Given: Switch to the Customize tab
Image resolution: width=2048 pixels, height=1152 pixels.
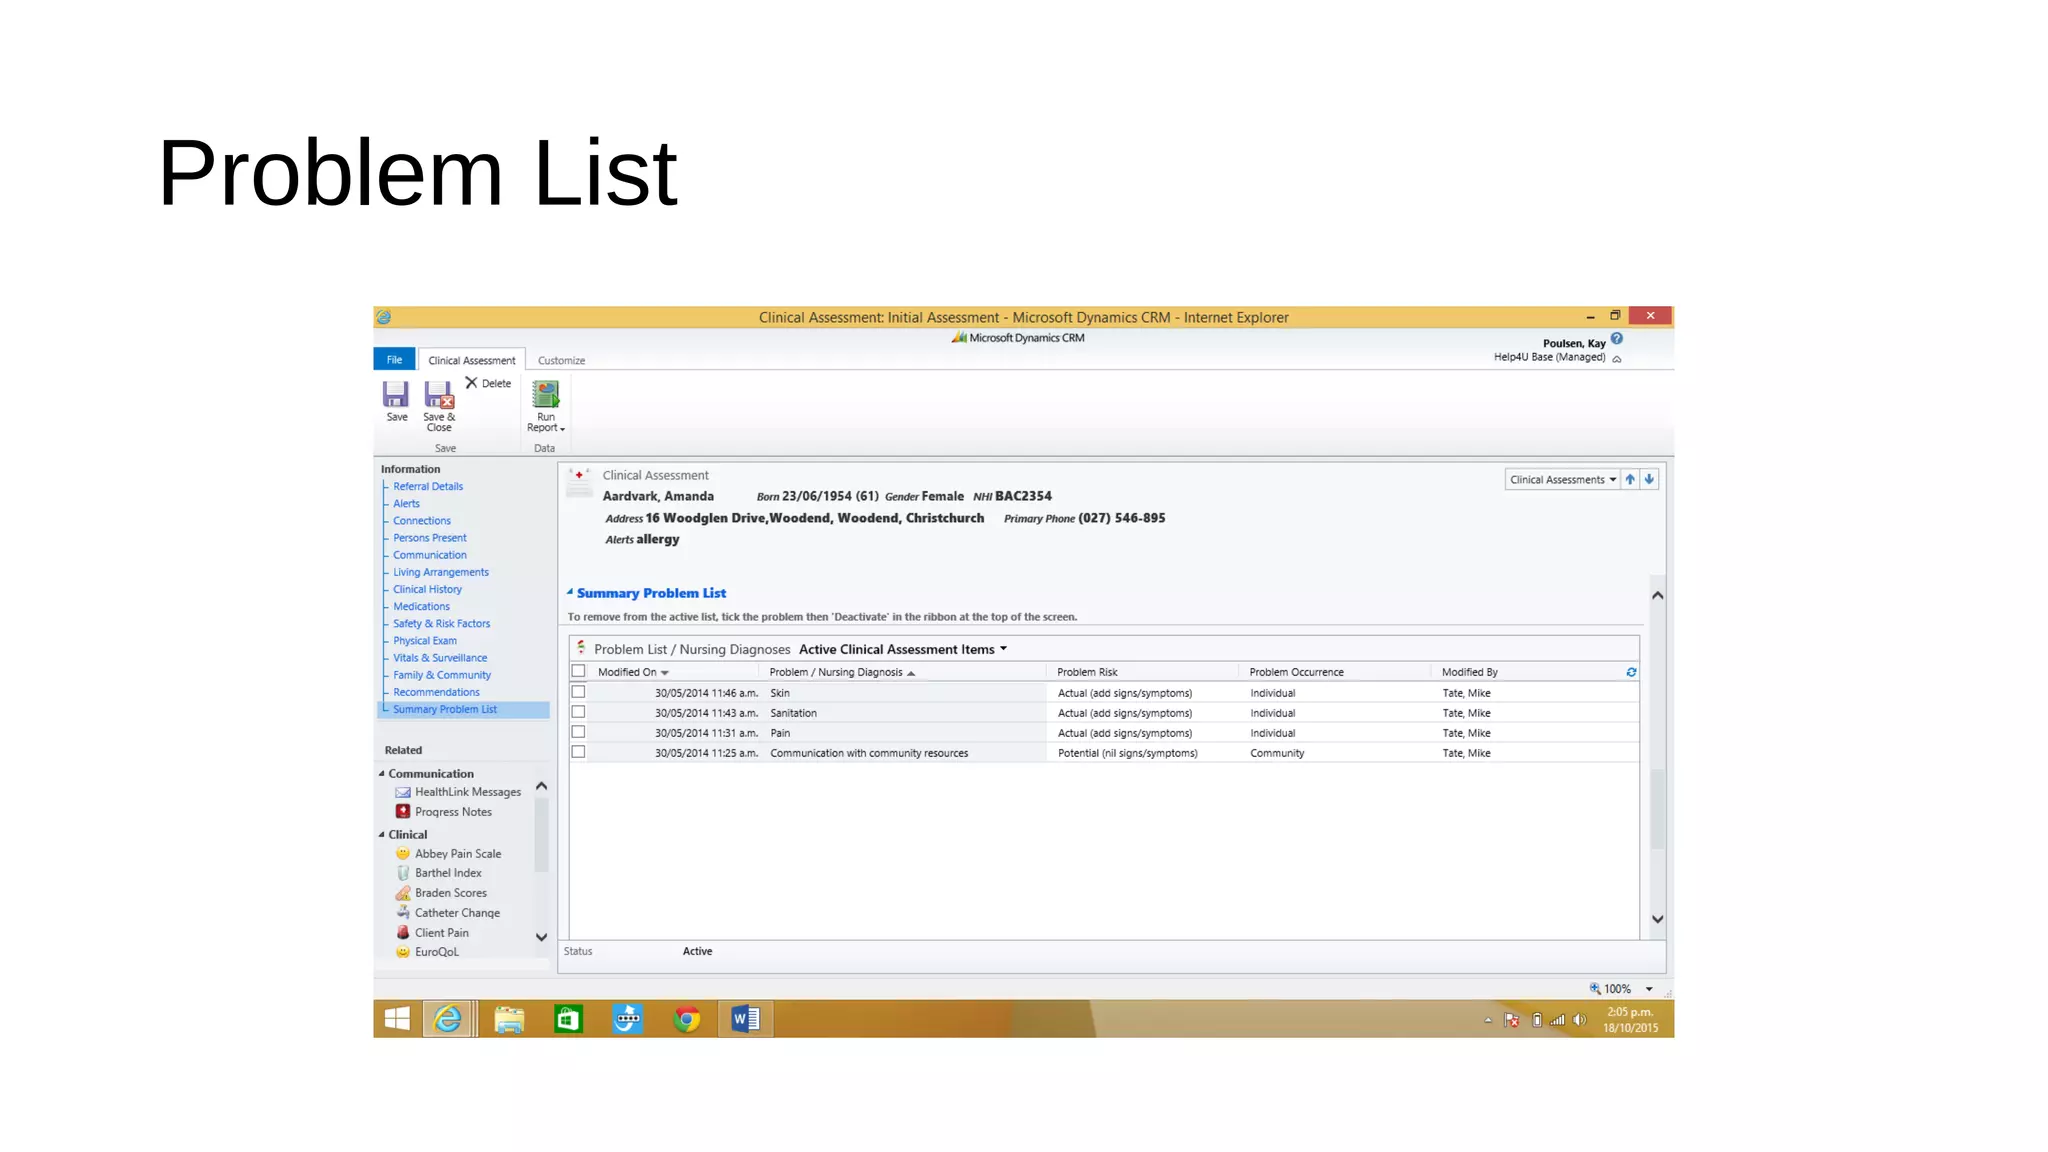Looking at the screenshot, I should 561,360.
